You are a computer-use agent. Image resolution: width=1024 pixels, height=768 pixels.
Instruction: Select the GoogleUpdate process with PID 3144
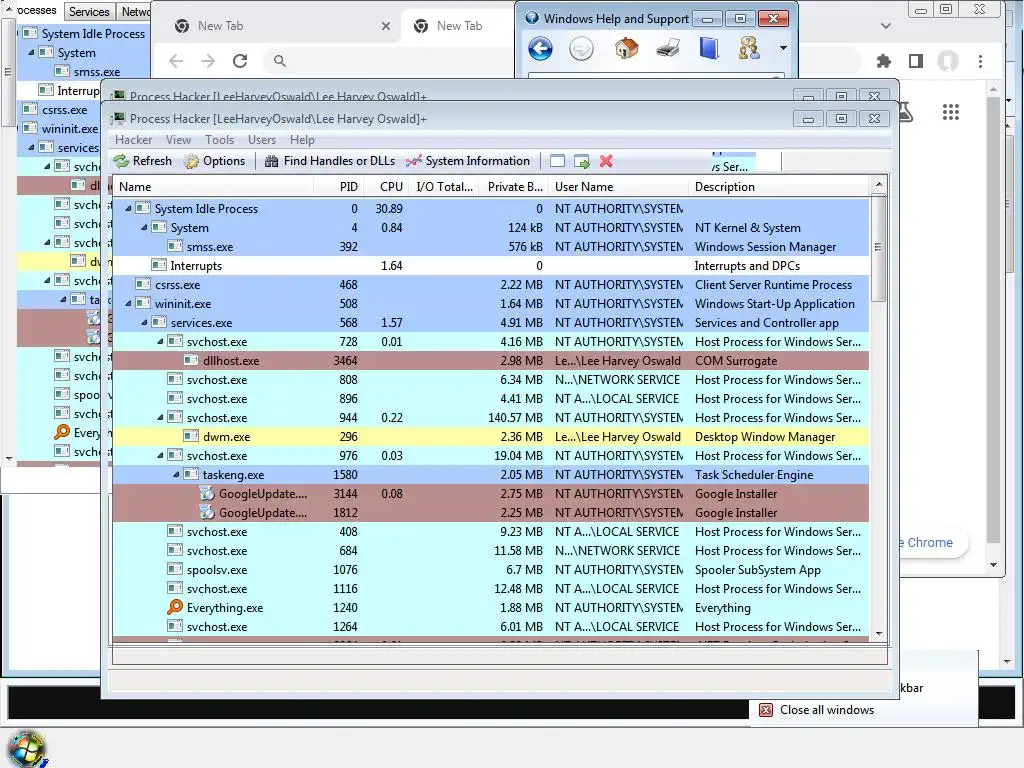point(490,494)
